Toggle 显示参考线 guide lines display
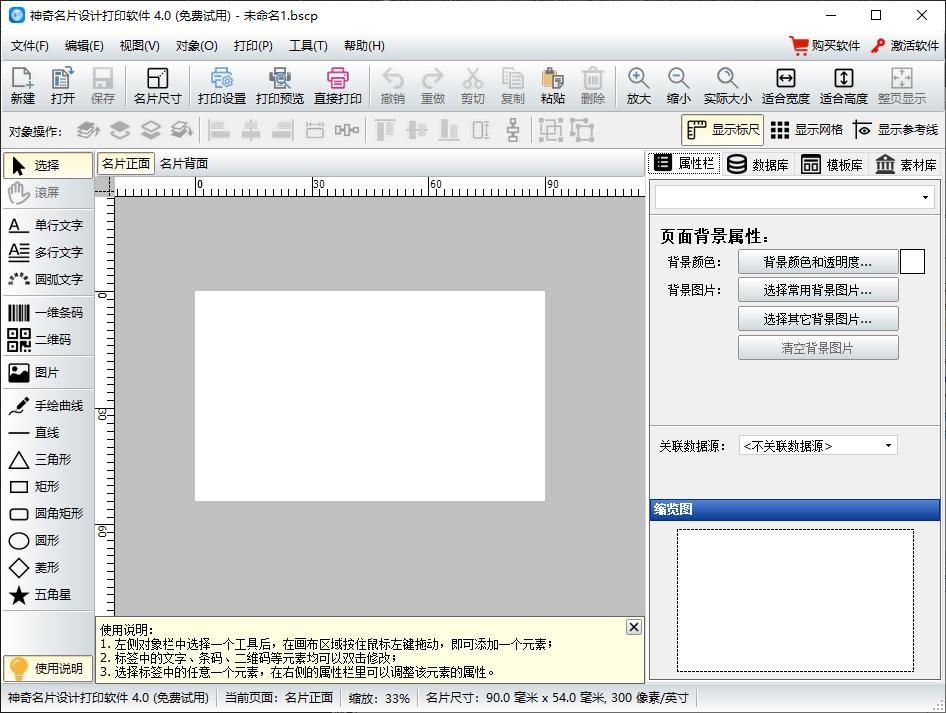 (x=896, y=130)
